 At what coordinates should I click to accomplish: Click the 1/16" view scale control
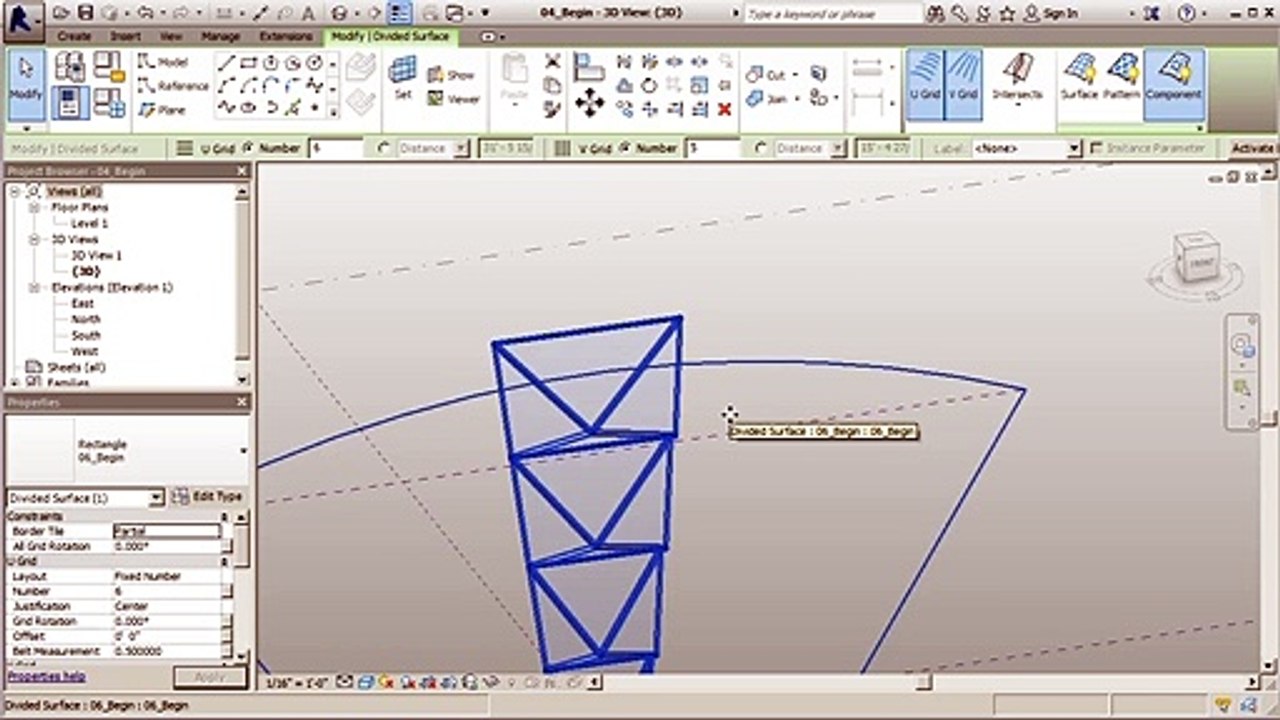(x=295, y=682)
